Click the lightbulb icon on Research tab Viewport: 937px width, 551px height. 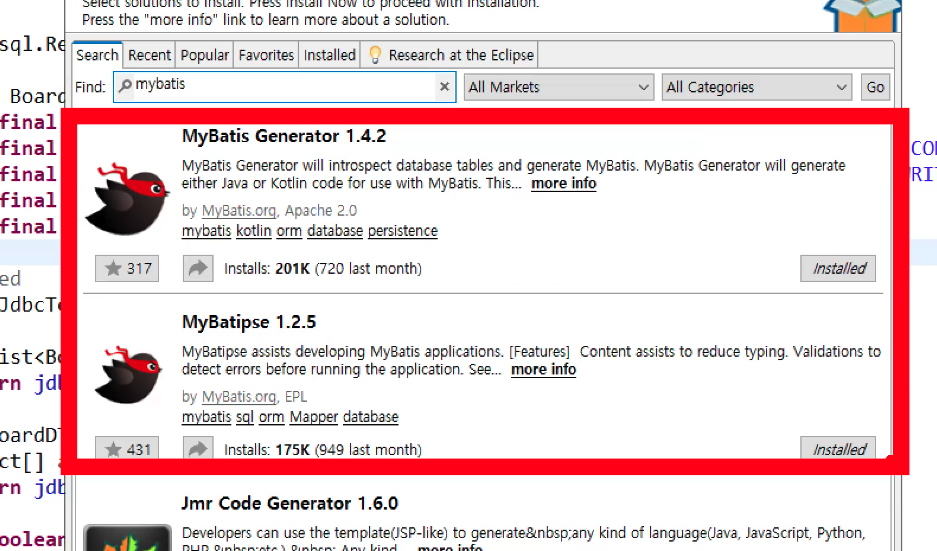(375, 54)
